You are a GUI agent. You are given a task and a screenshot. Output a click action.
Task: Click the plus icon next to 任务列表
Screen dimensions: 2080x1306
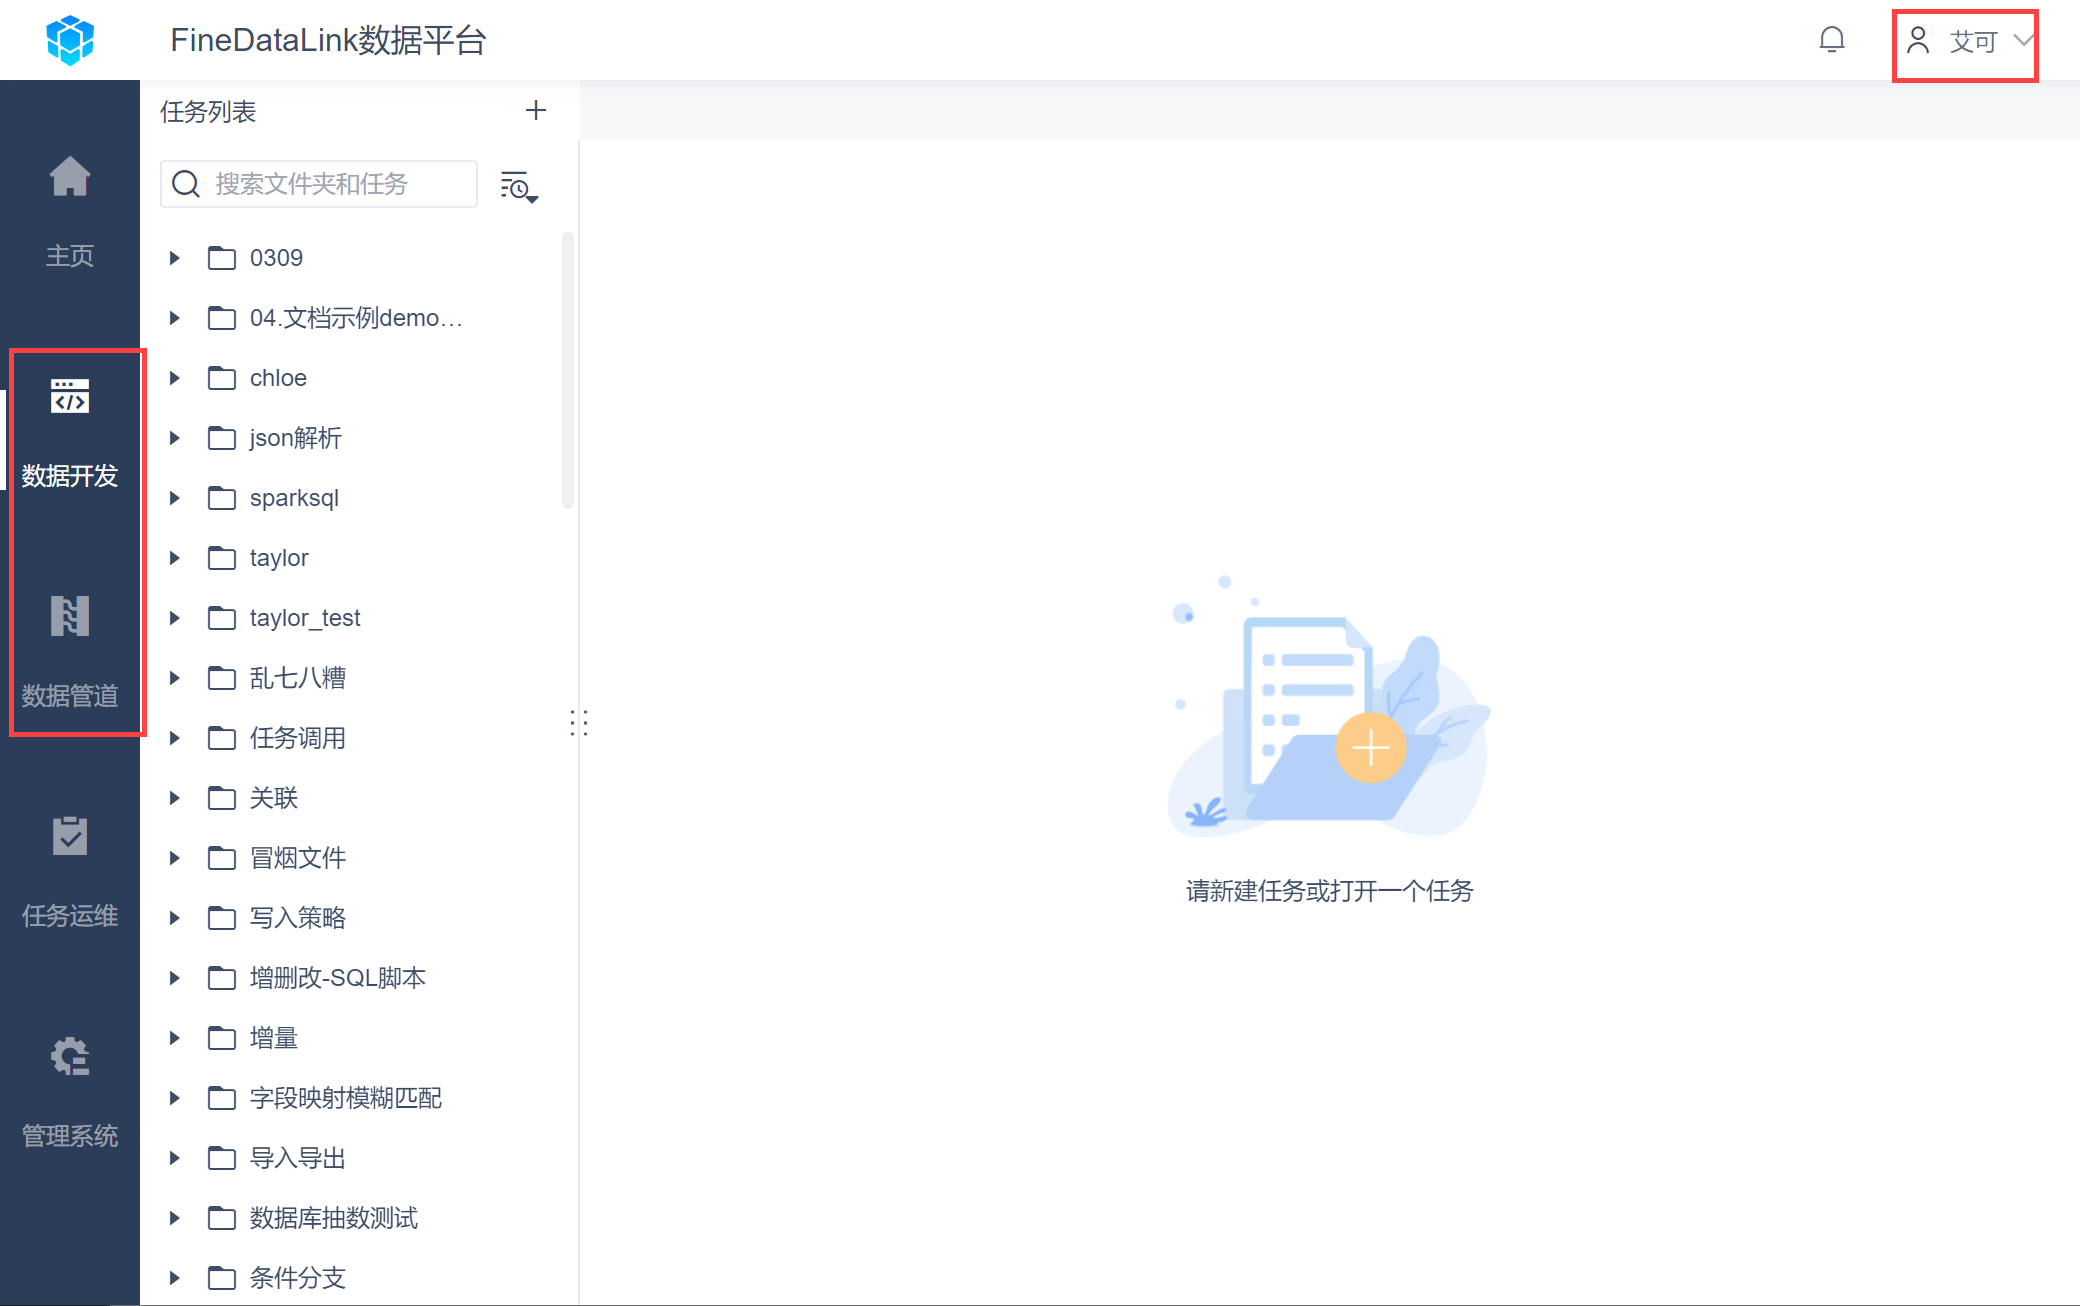(x=536, y=110)
